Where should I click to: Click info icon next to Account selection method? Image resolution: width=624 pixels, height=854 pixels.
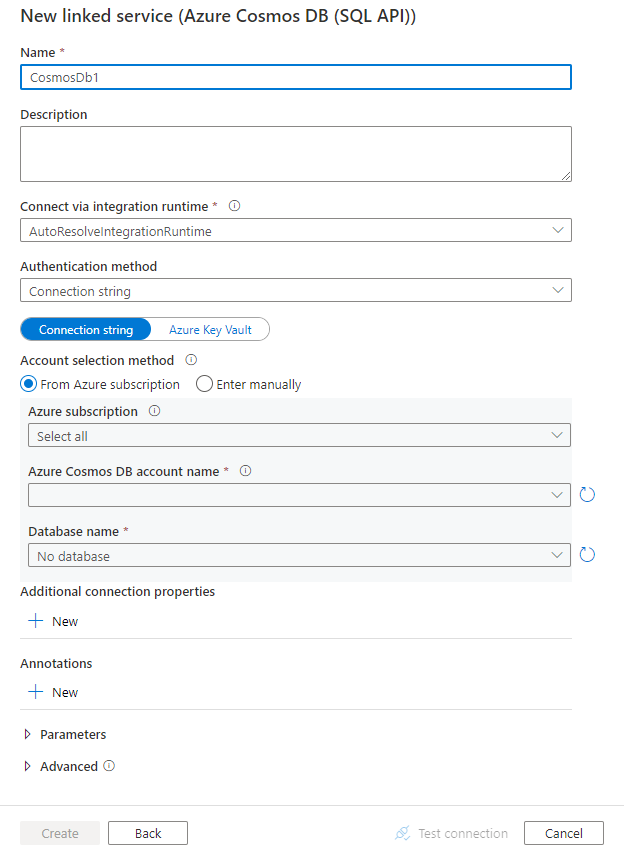(x=191, y=360)
